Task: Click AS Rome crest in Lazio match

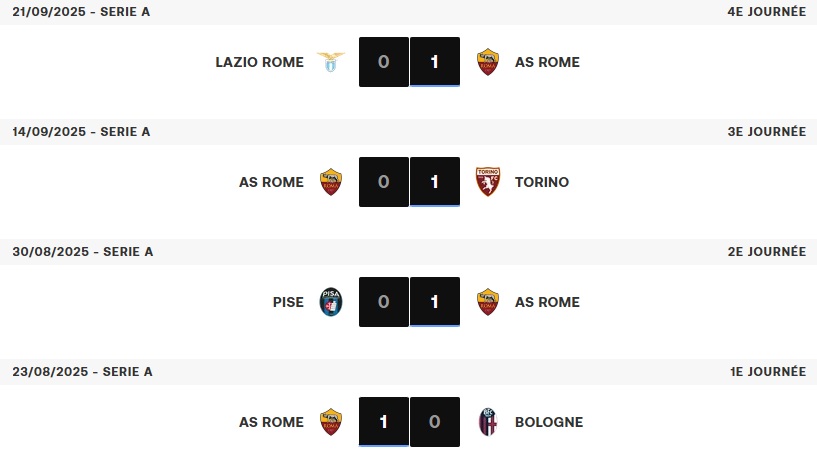Action: tap(487, 62)
